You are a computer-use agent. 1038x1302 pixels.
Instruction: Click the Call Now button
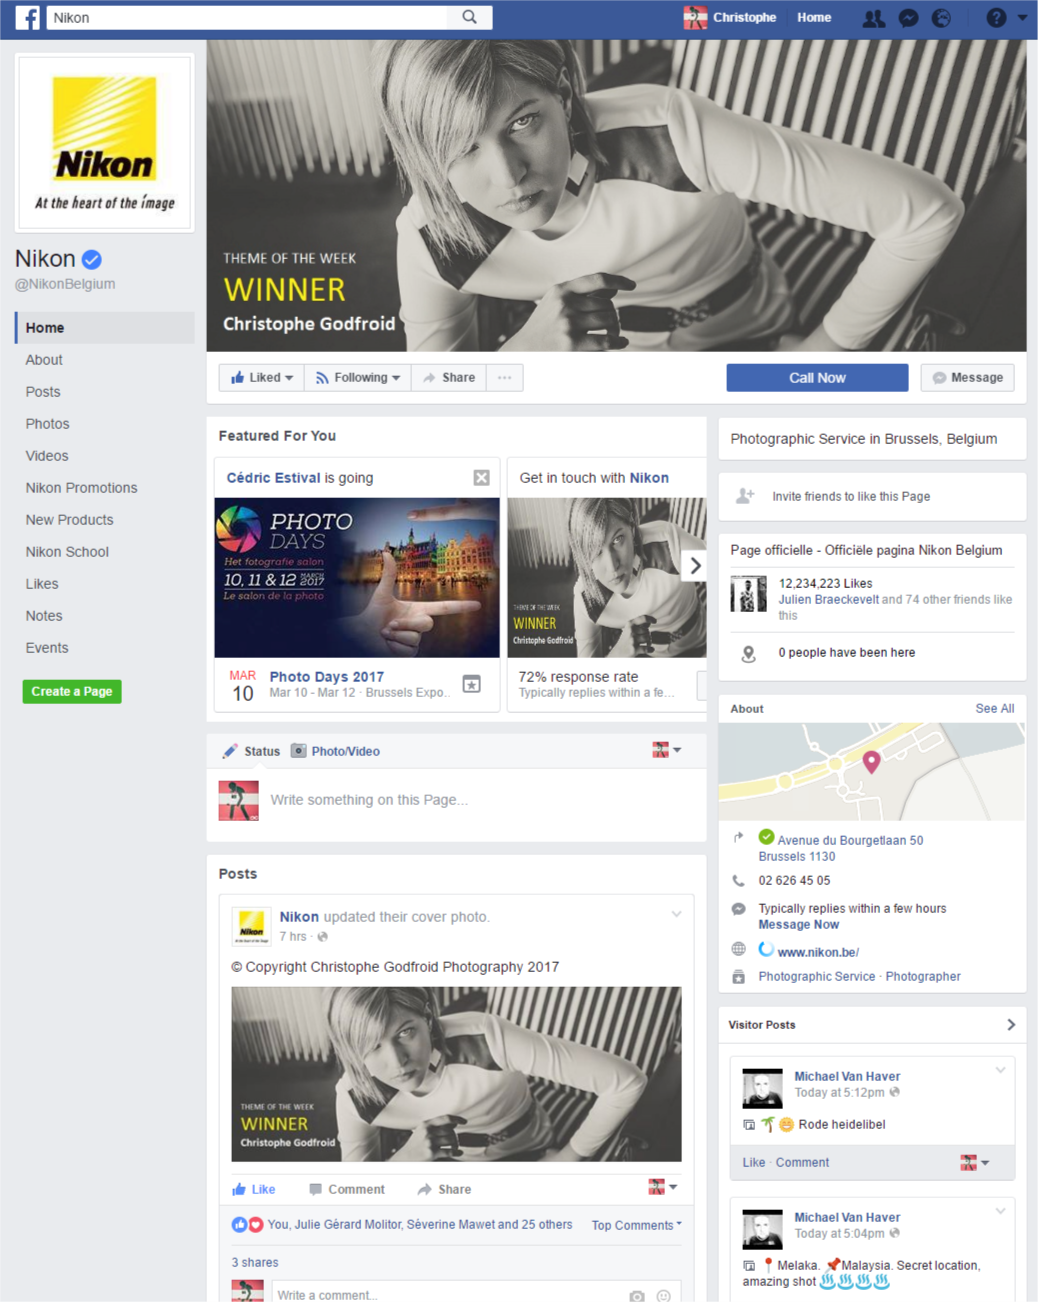click(817, 378)
